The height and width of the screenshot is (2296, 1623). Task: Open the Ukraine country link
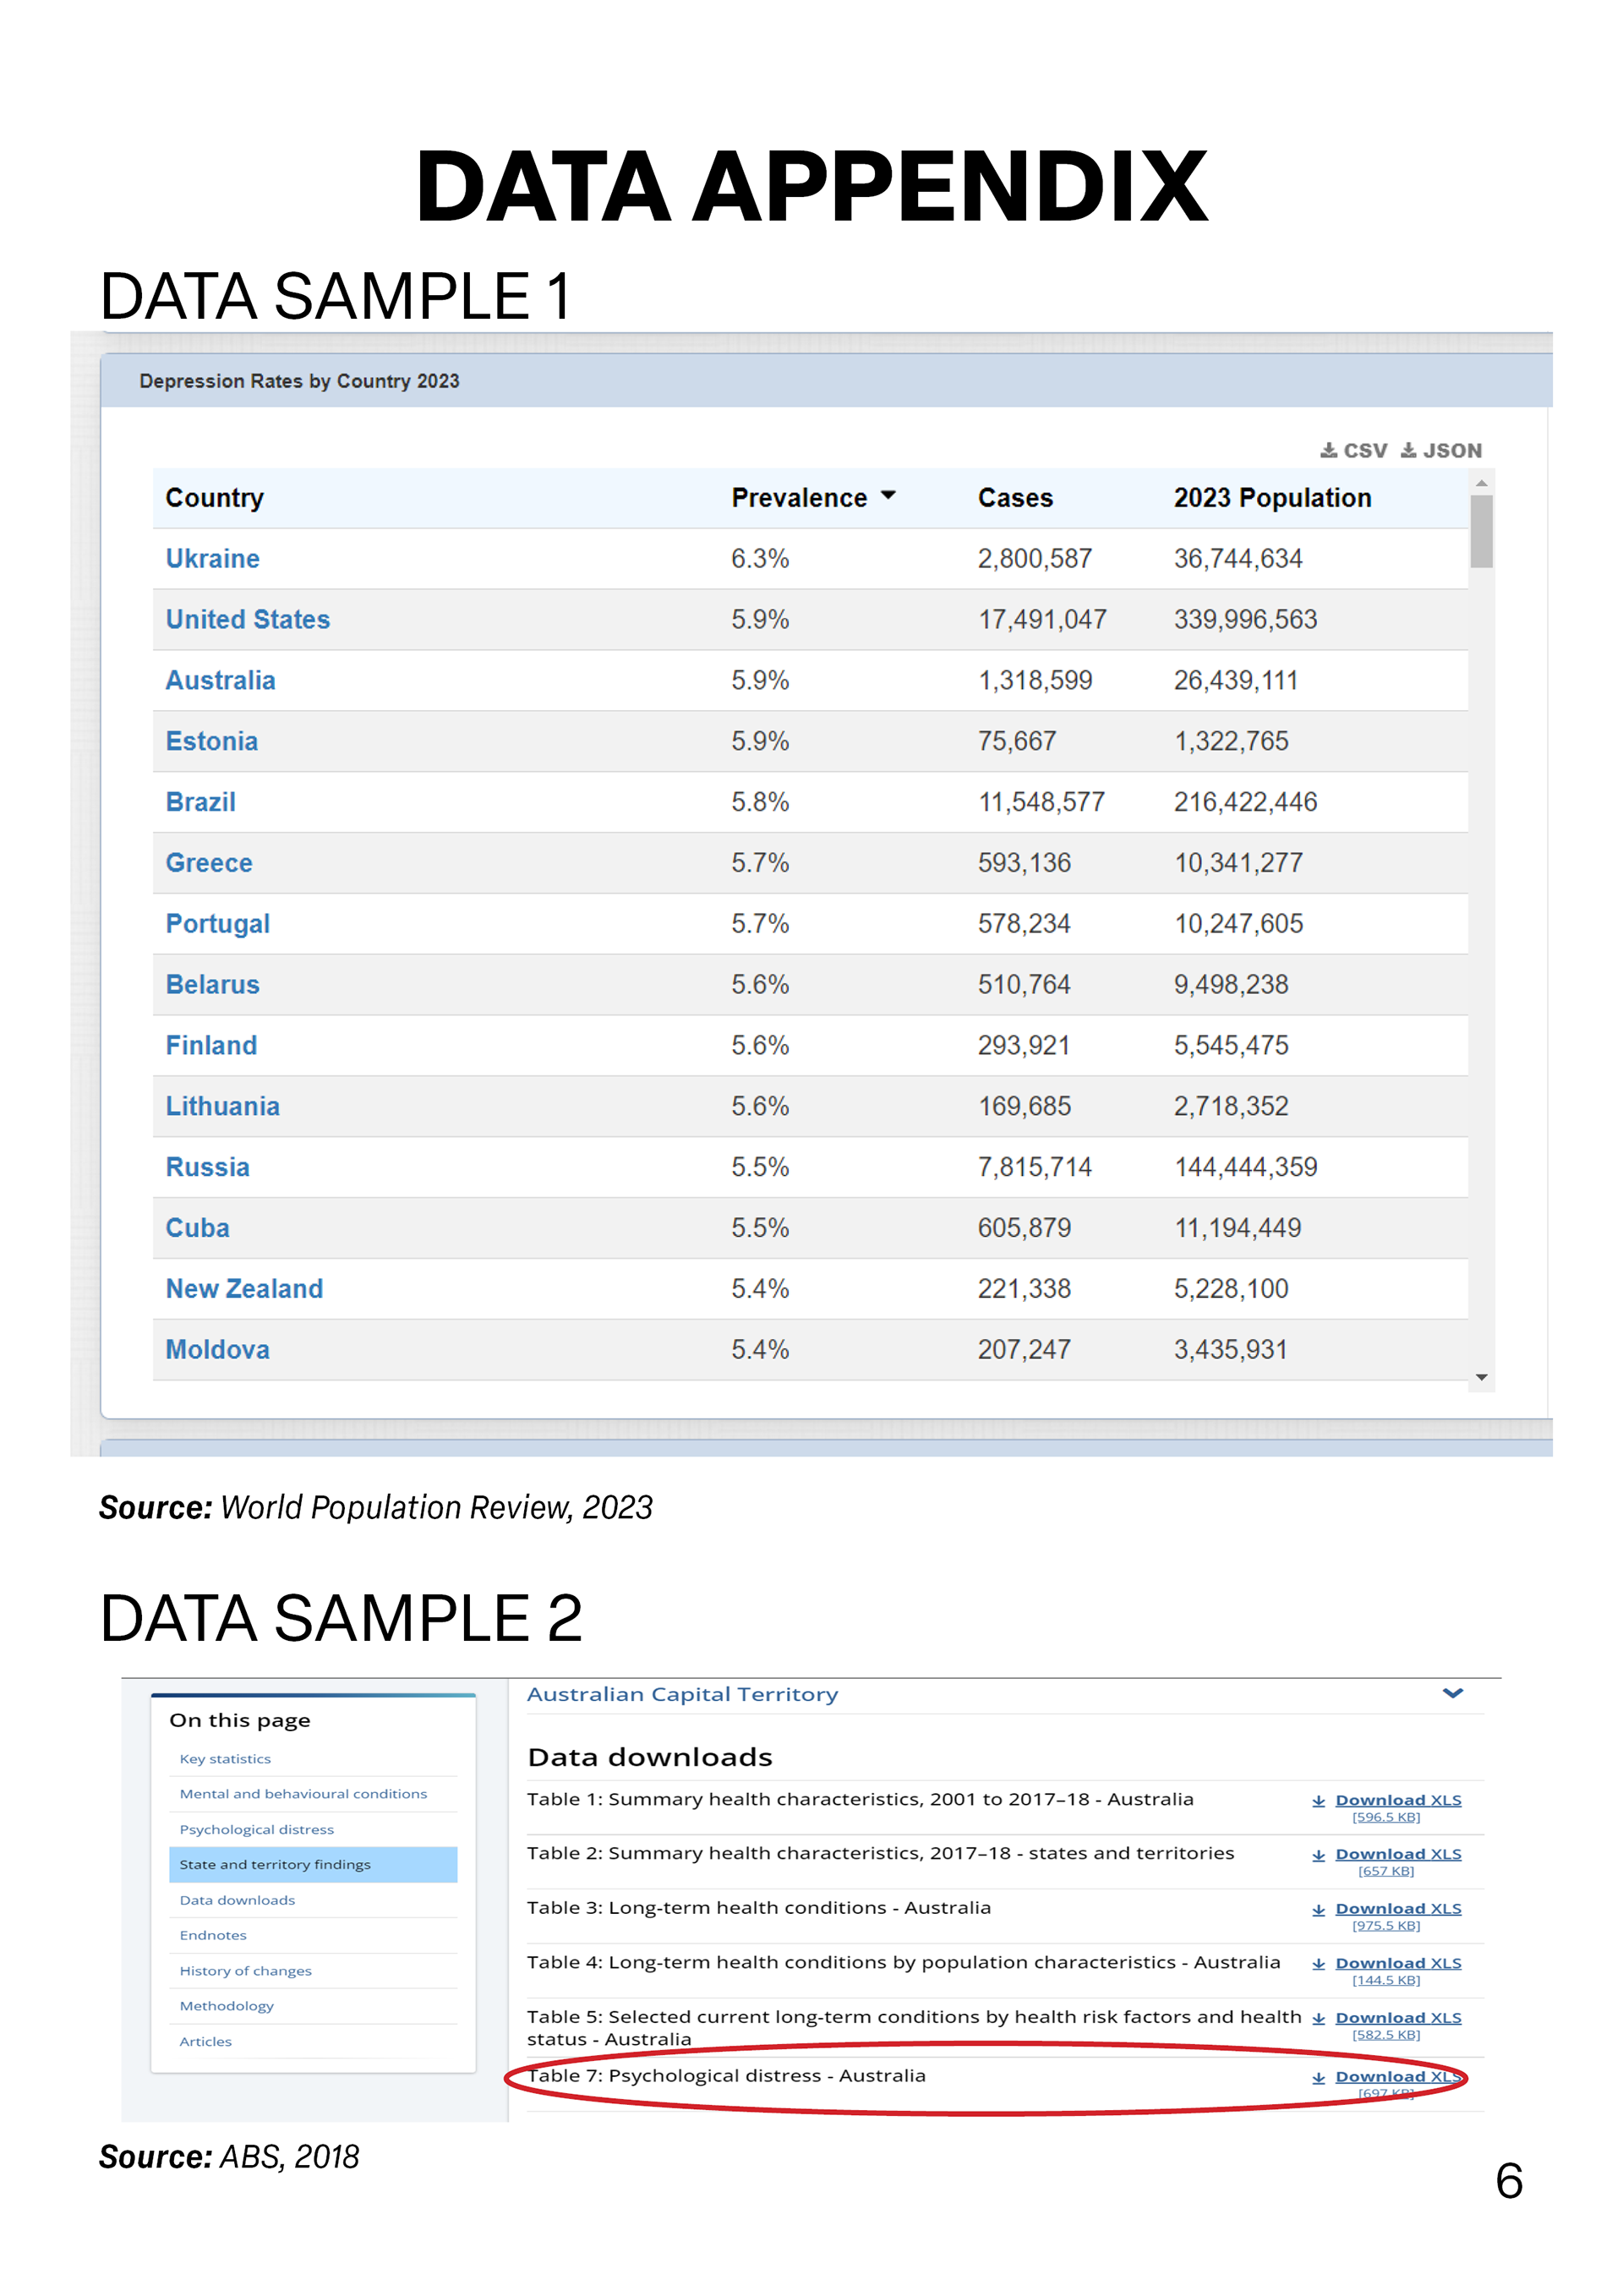coord(212,559)
